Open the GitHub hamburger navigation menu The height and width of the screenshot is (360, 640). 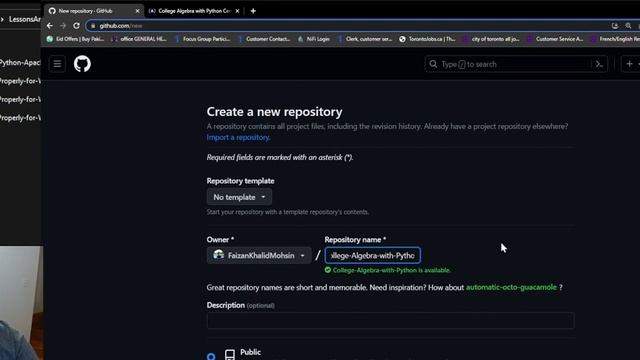(57, 64)
